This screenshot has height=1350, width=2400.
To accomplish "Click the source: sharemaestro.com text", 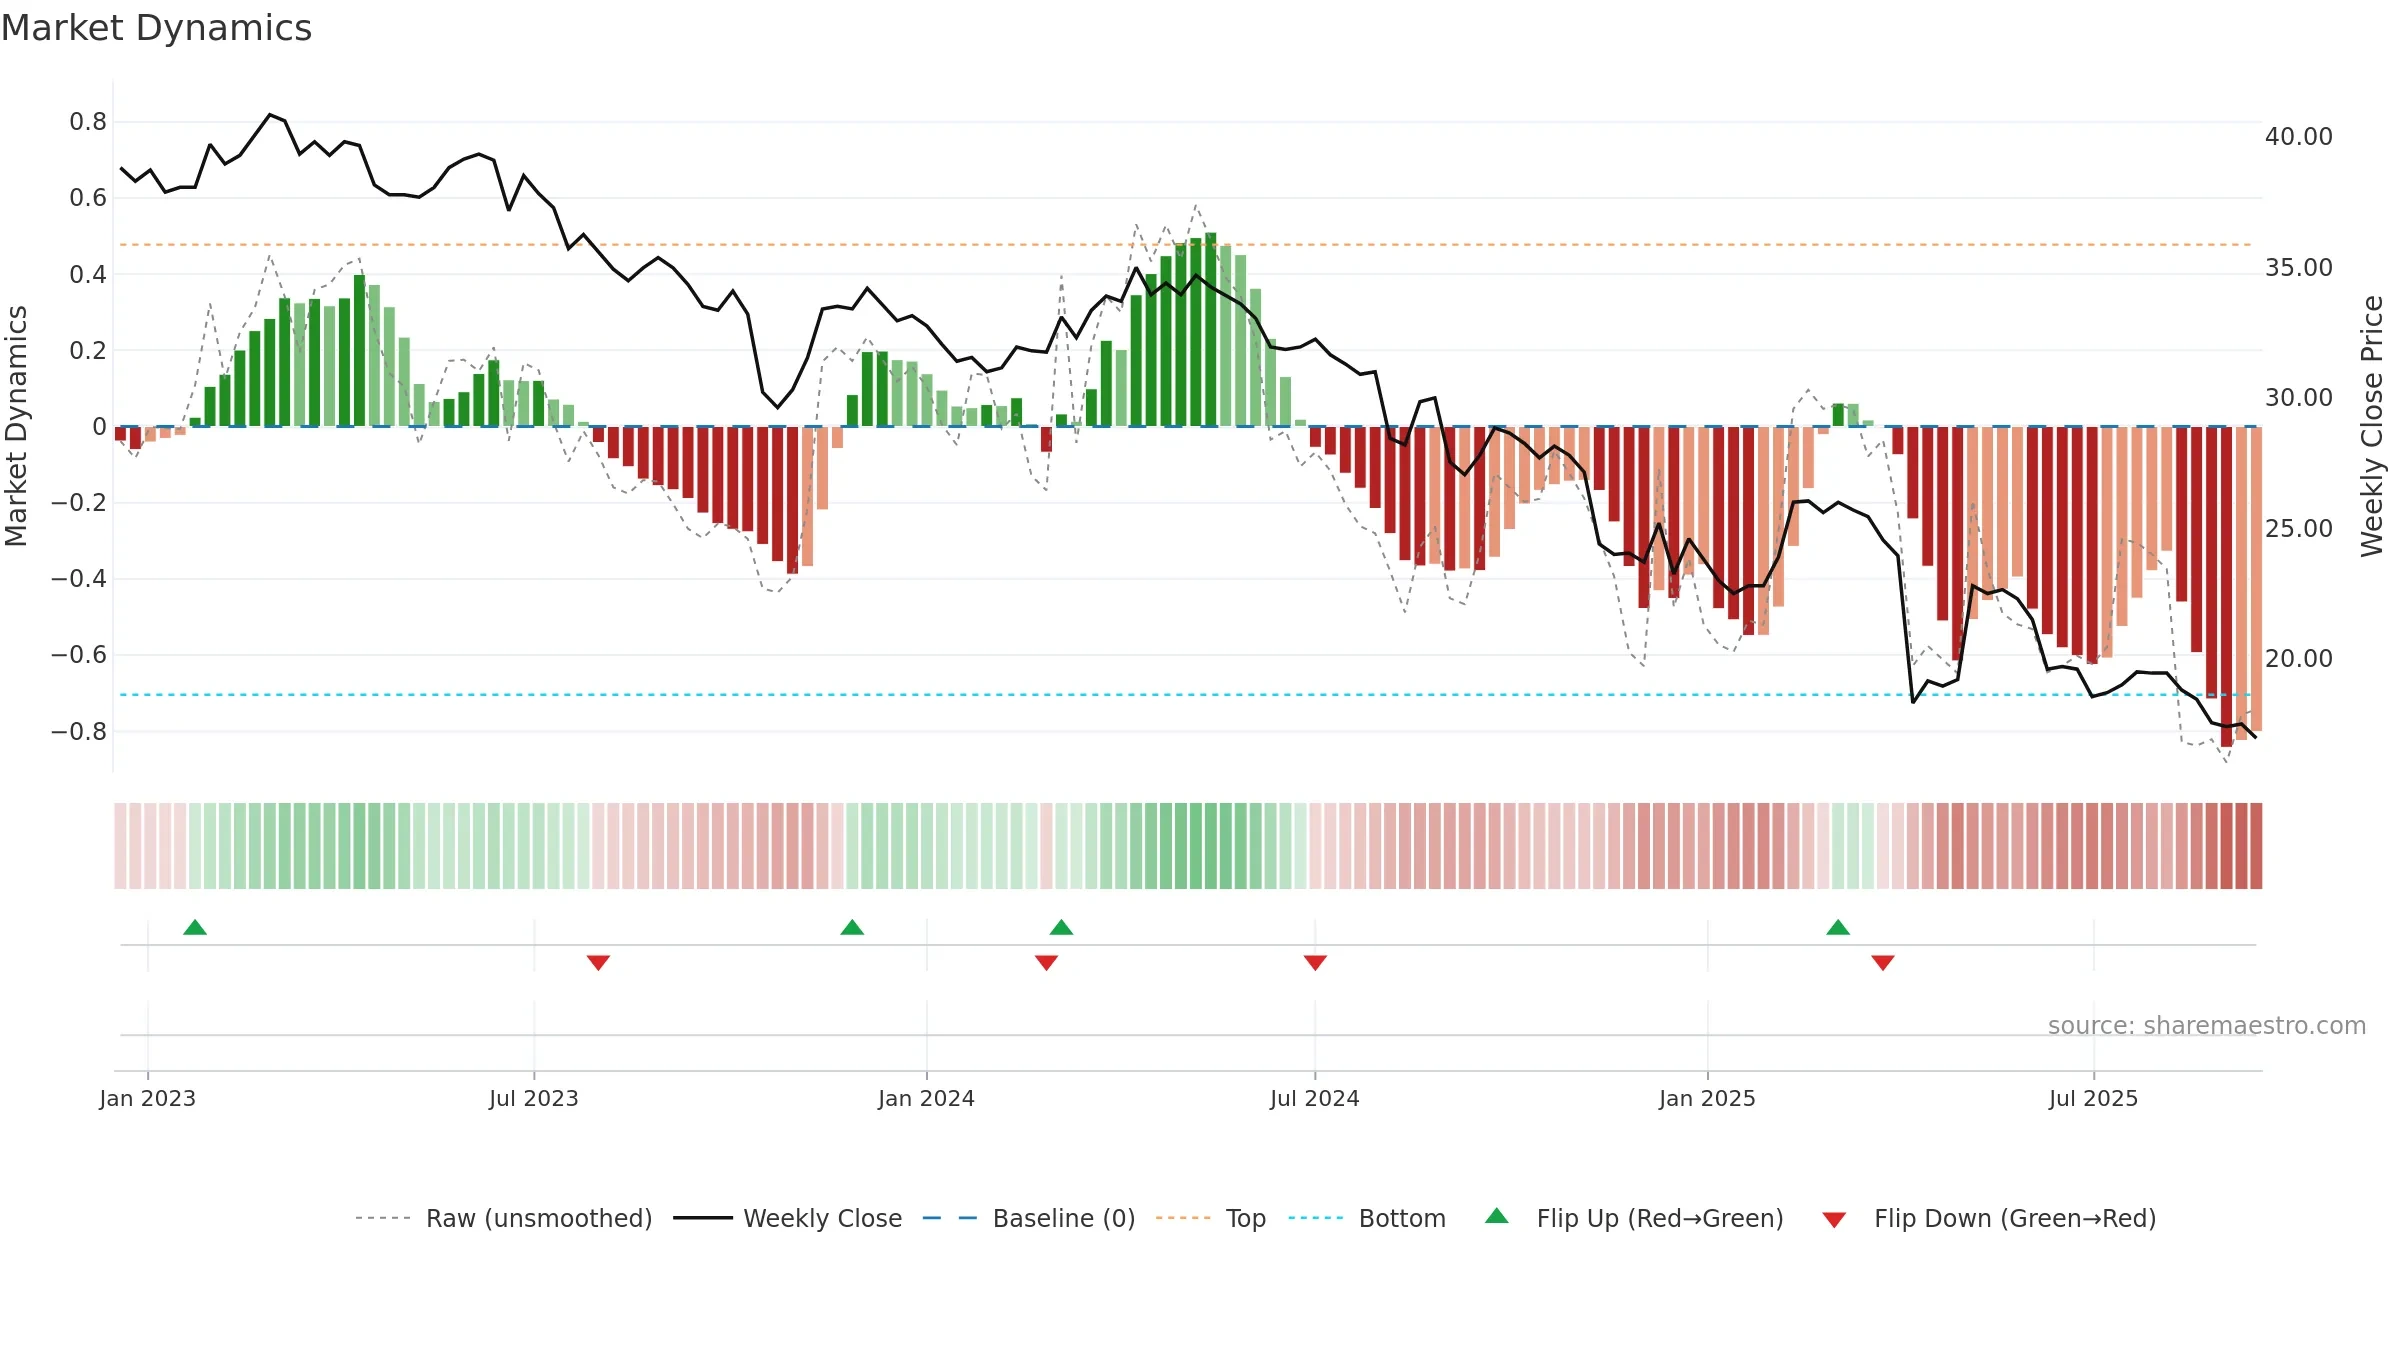I will tap(2207, 1025).
